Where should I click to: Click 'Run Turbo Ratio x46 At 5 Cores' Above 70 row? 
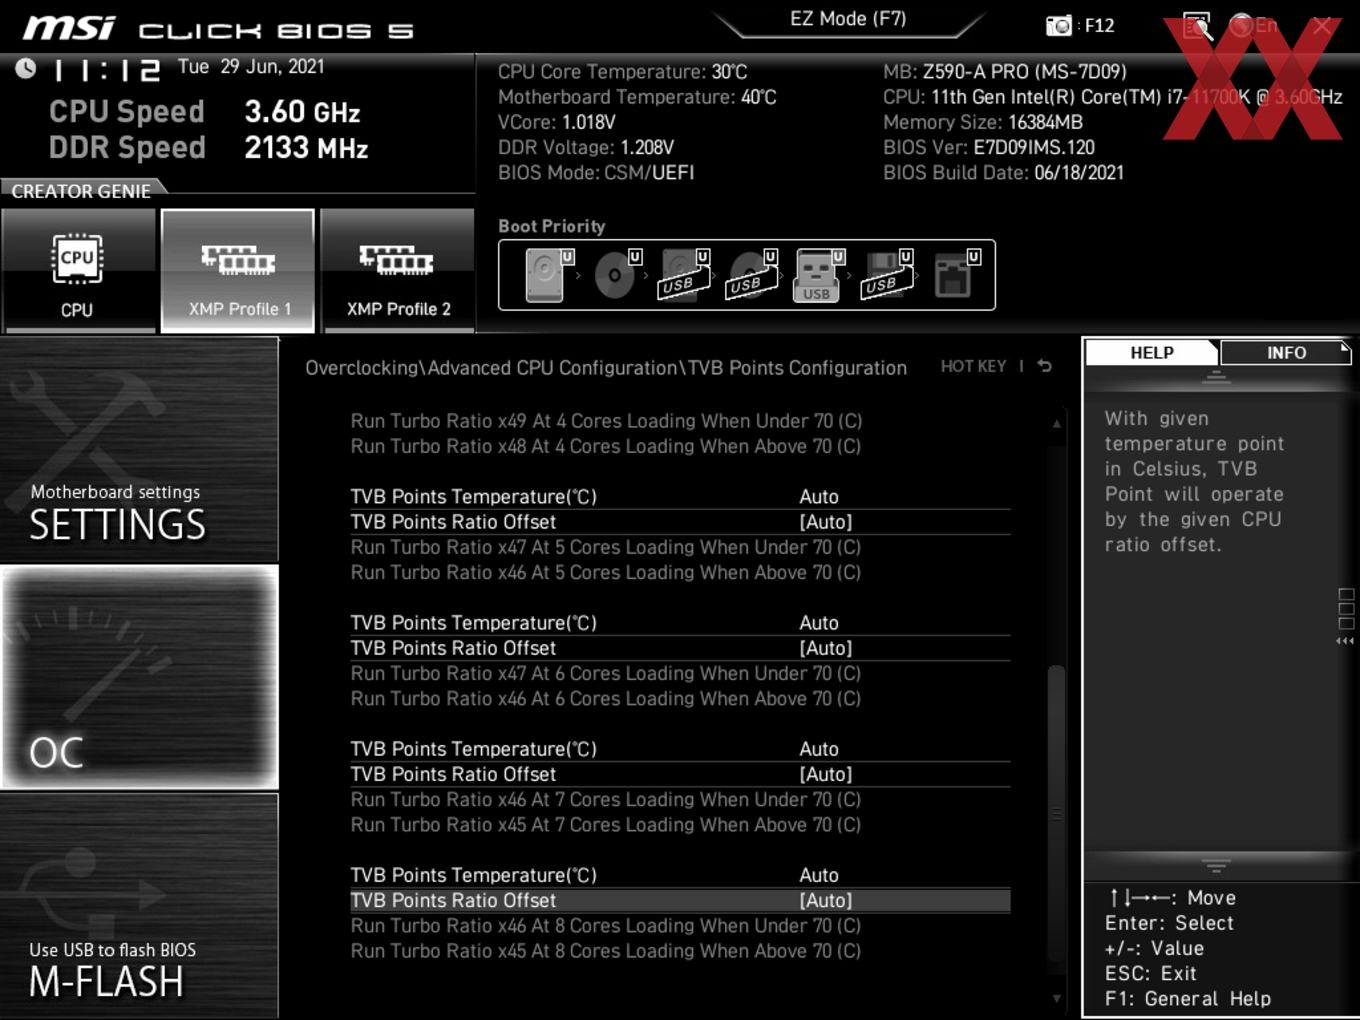(606, 572)
